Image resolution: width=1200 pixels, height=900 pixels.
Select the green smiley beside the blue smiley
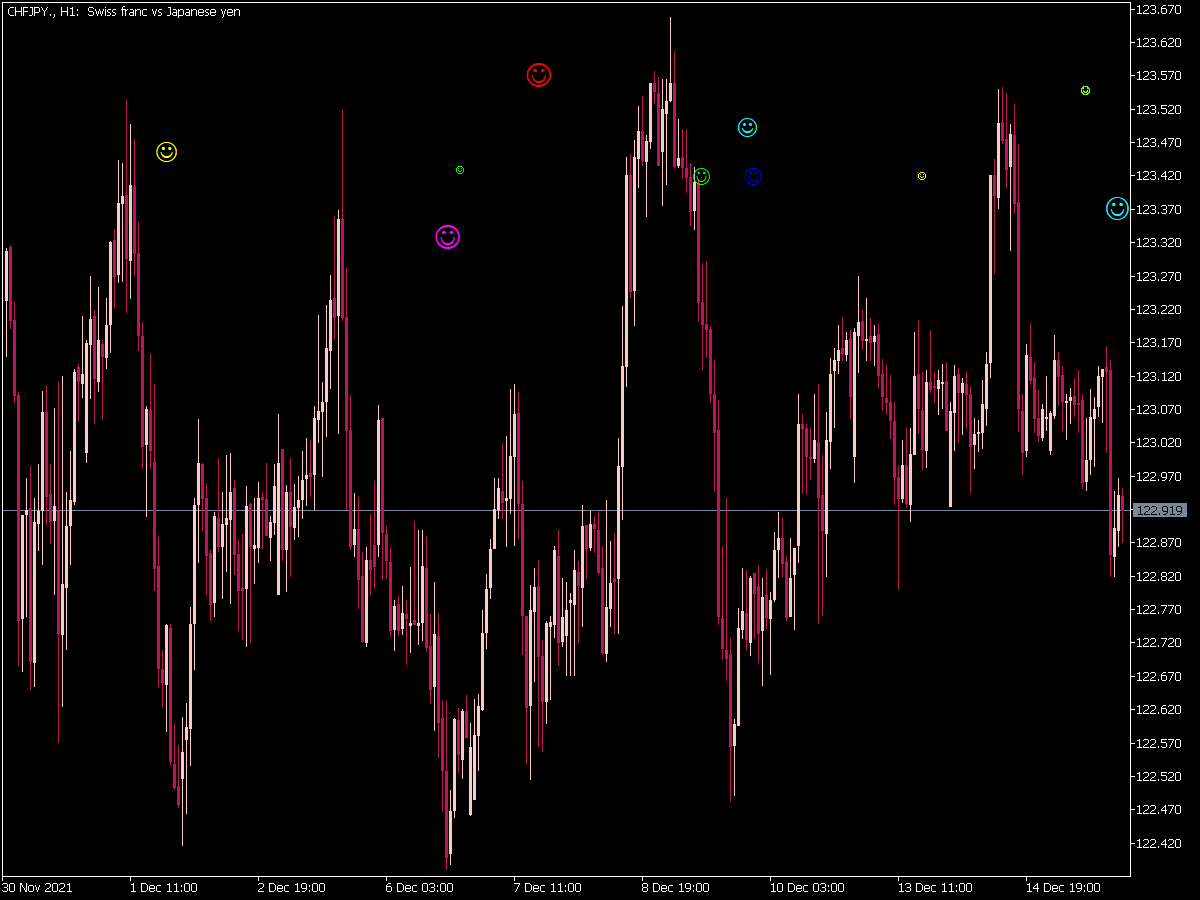702,176
